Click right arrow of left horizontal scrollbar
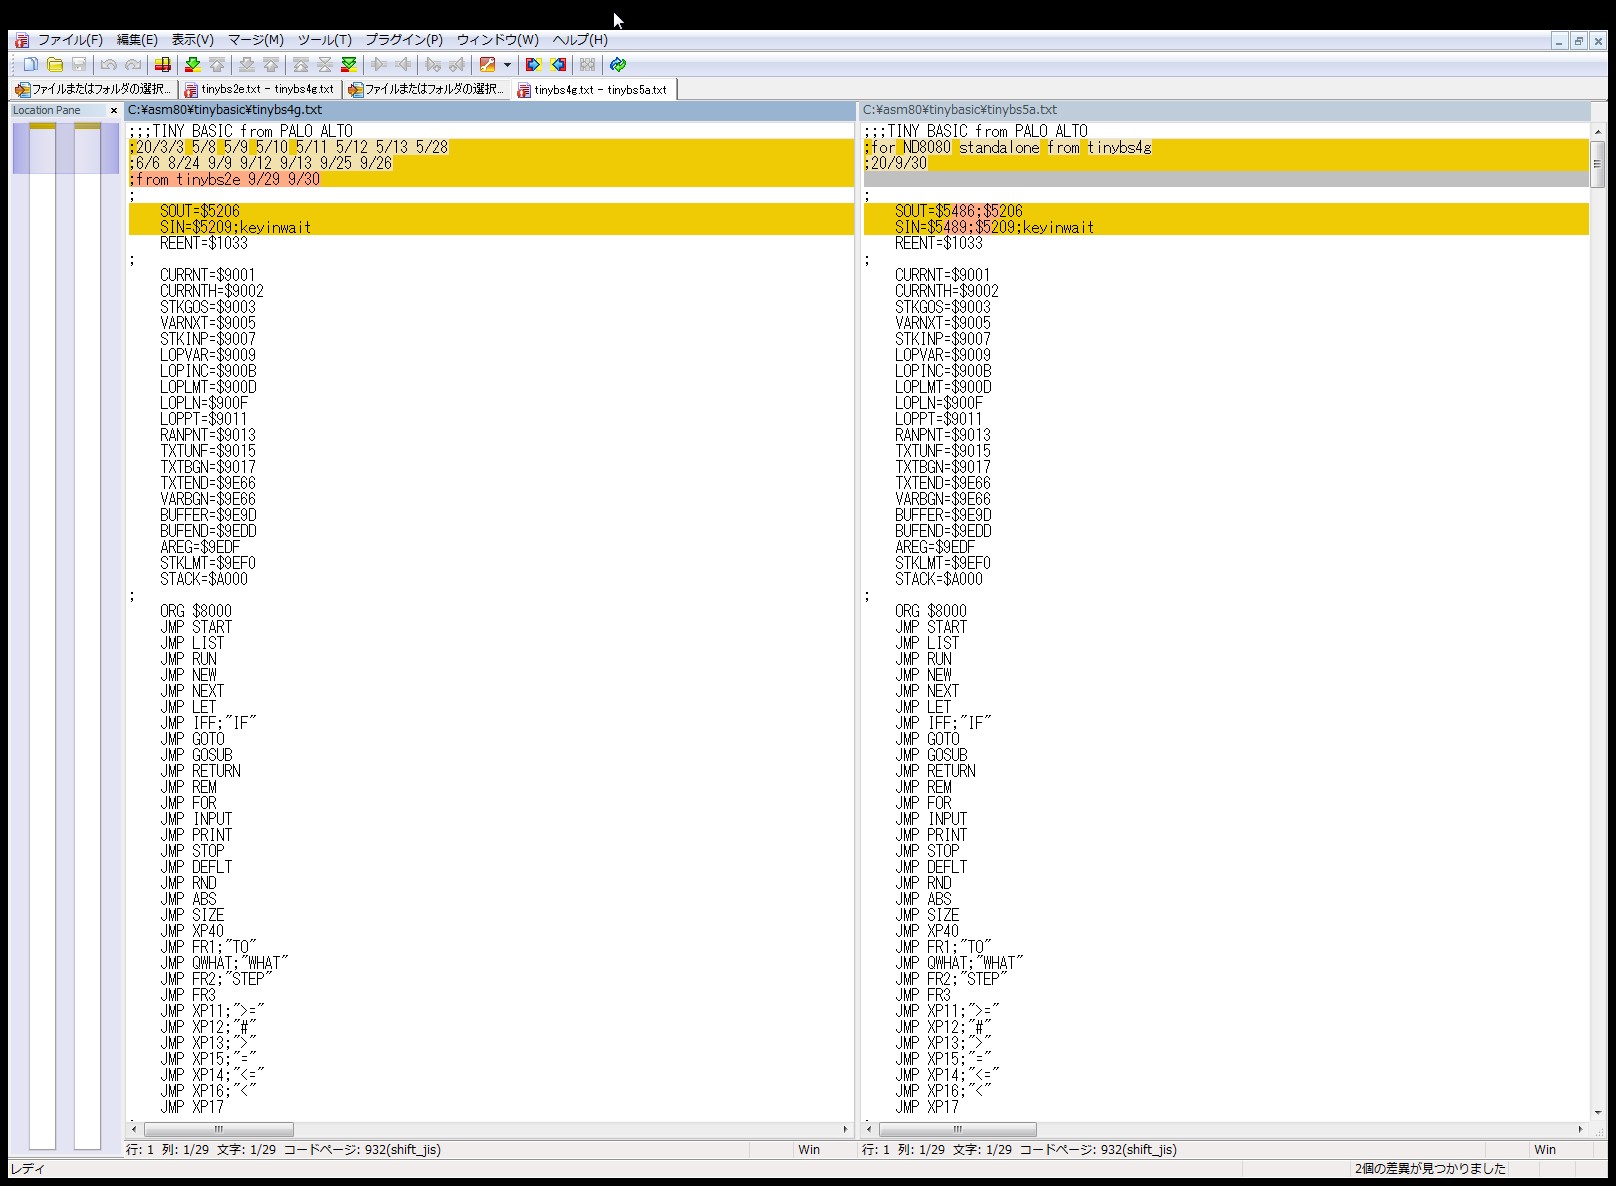This screenshot has height=1186, width=1616. 845,1129
